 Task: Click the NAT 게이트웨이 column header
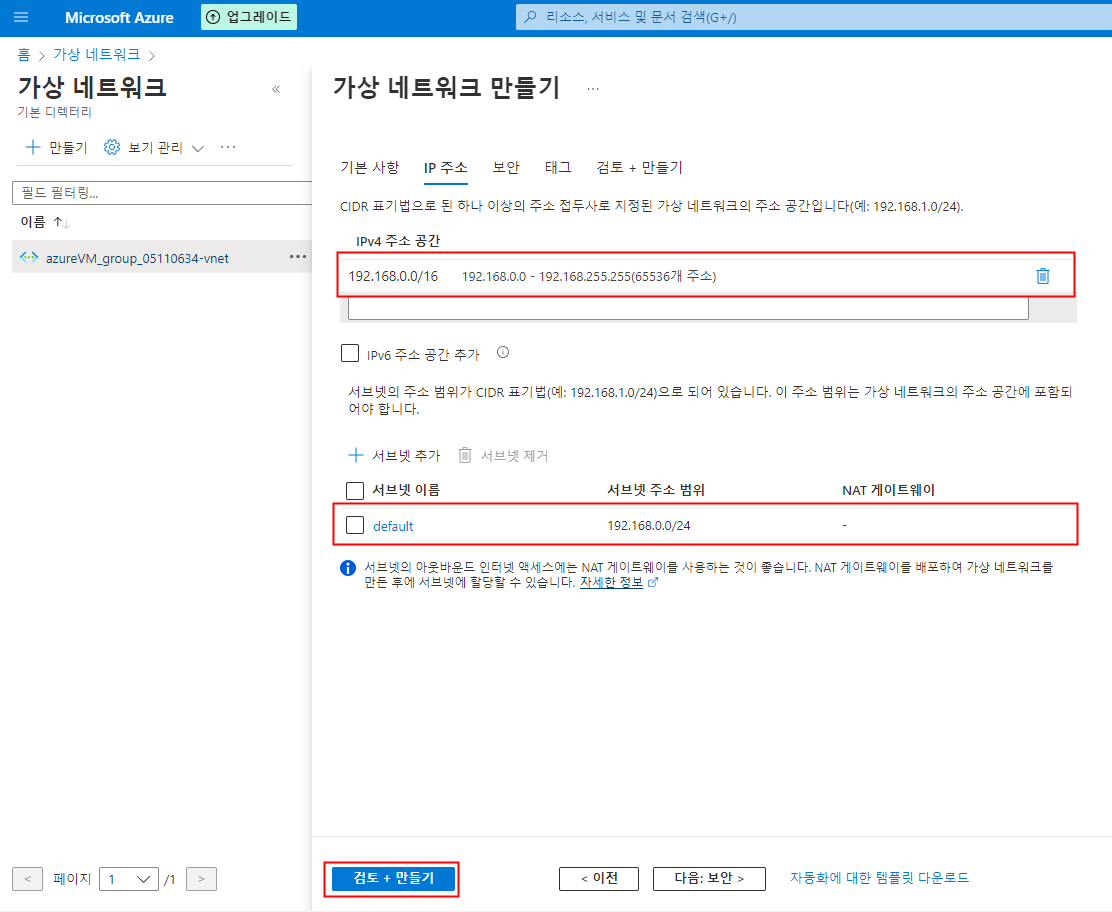pyautogui.click(x=888, y=490)
